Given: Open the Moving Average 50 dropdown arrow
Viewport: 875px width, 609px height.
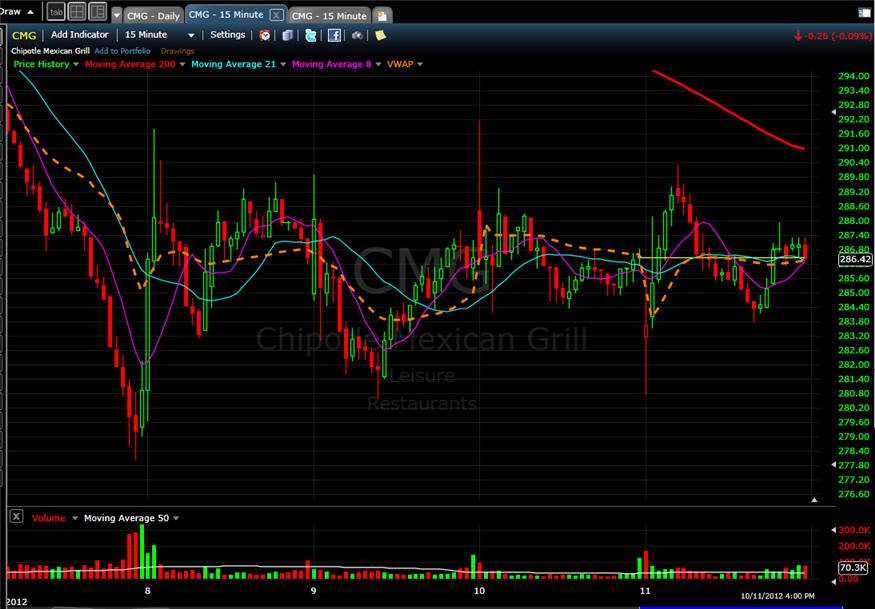Looking at the screenshot, I should click(x=176, y=518).
